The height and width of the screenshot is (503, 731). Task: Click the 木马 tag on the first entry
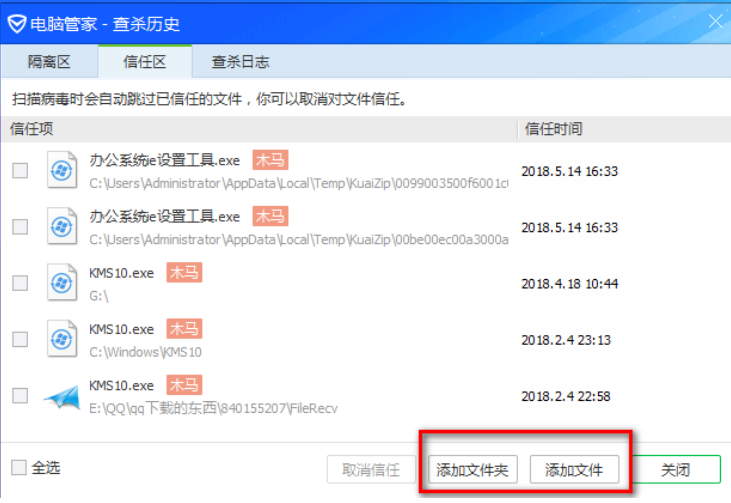(x=270, y=160)
